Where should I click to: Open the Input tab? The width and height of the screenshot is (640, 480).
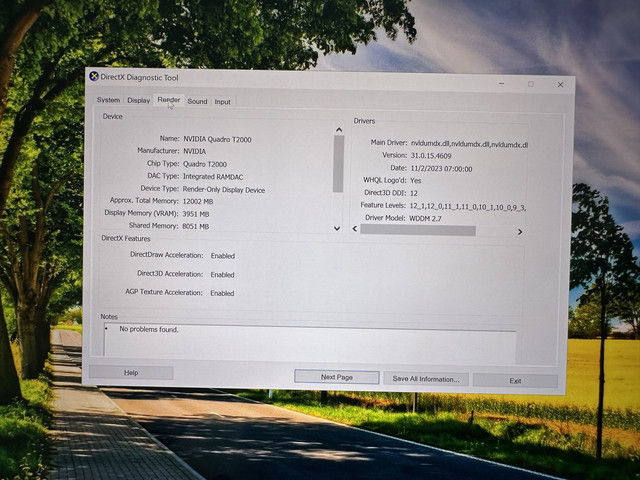(222, 102)
